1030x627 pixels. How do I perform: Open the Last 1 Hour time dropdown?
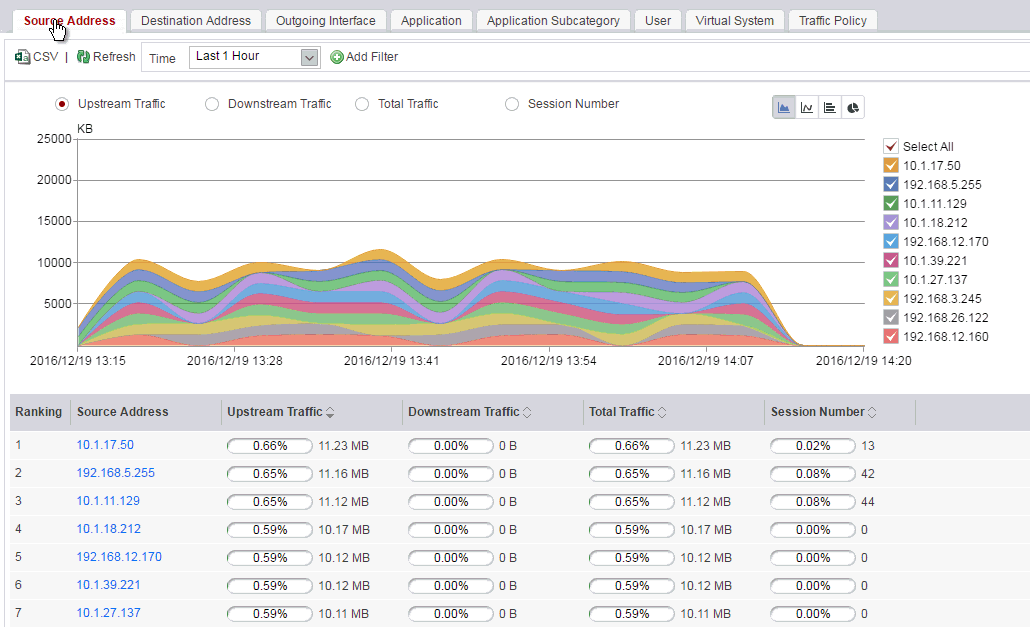coord(254,57)
